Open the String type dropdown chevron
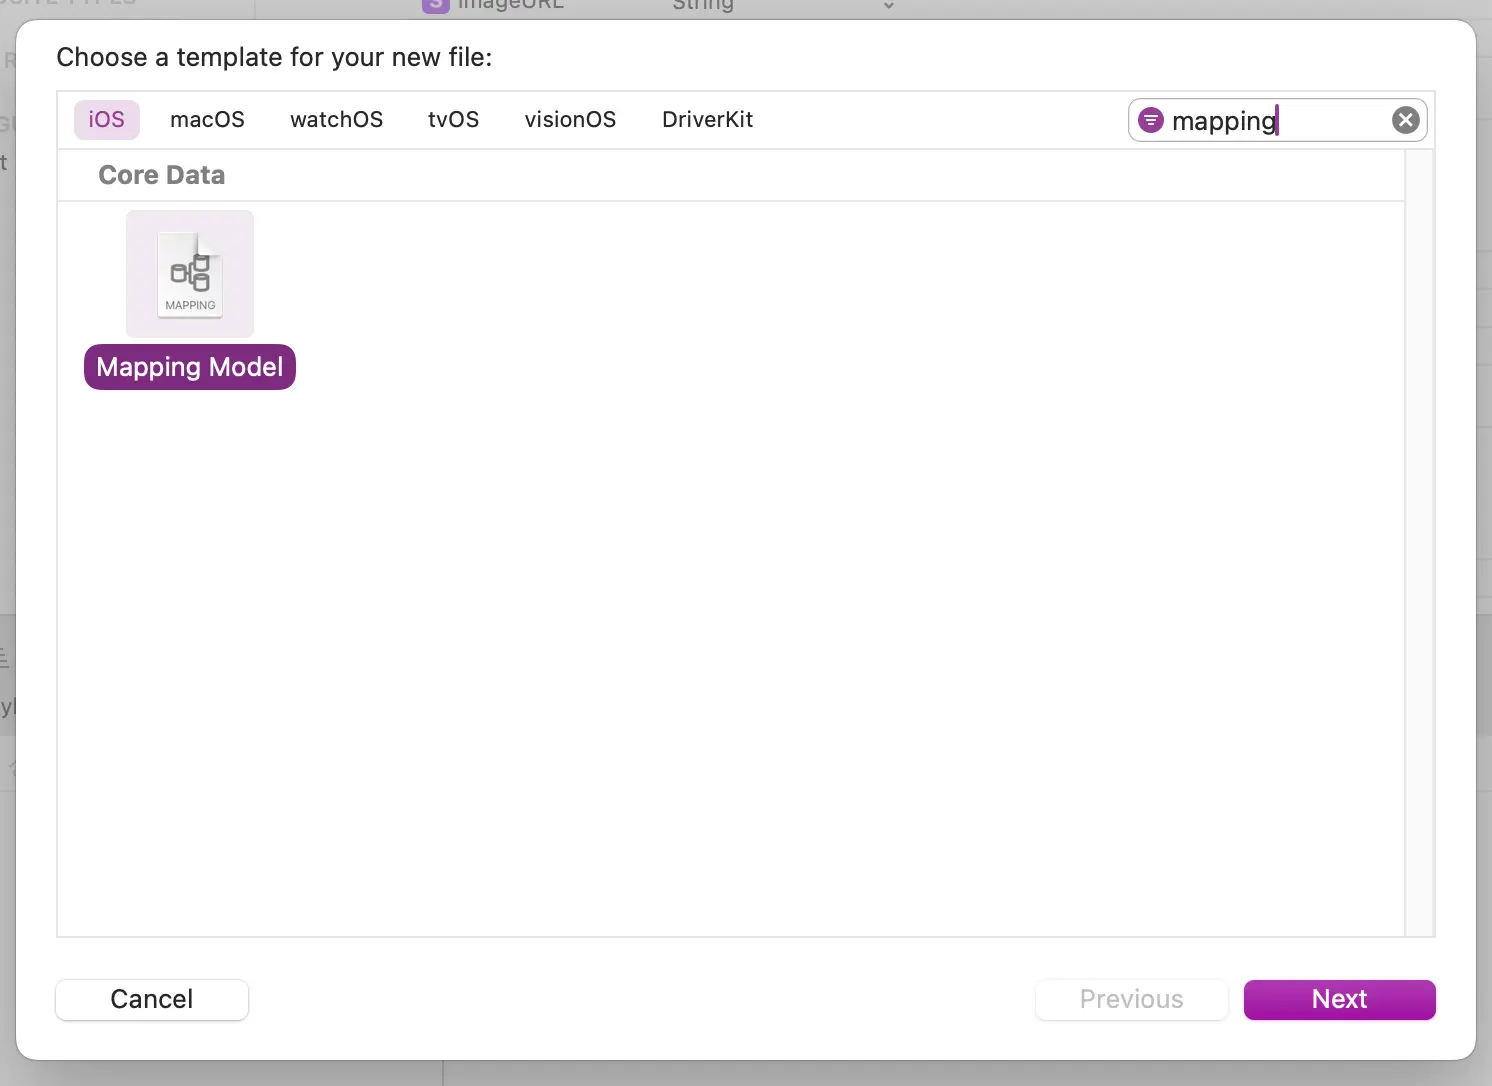Image resolution: width=1492 pixels, height=1086 pixels. (888, 6)
